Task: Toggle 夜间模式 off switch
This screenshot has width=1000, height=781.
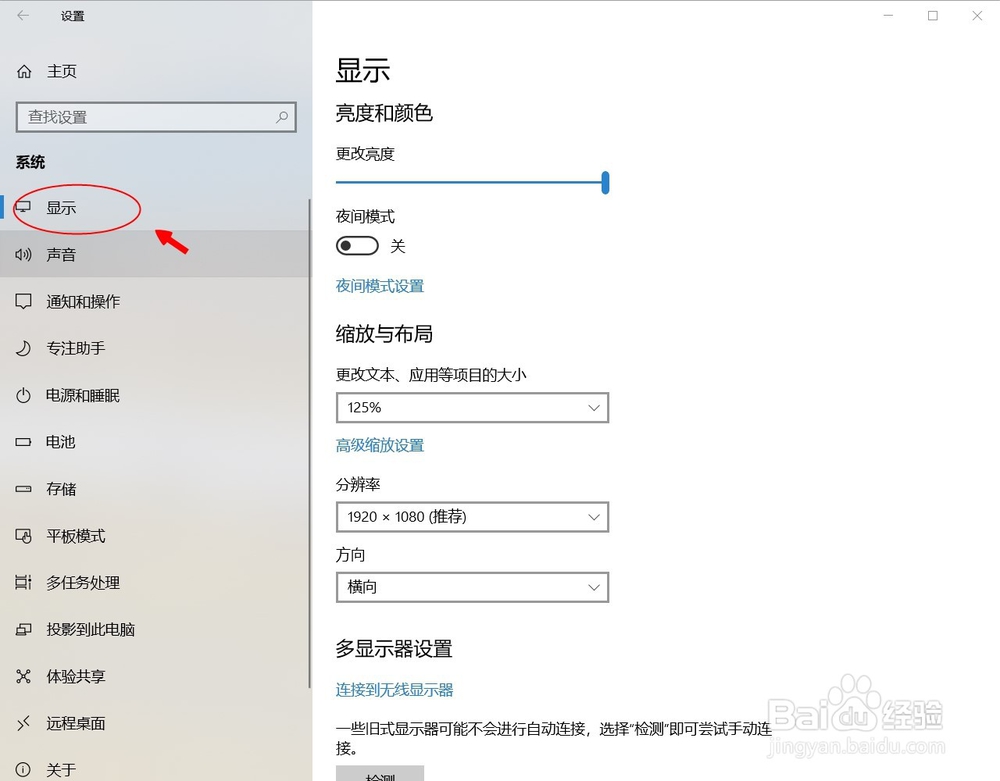Action: tap(357, 245)
